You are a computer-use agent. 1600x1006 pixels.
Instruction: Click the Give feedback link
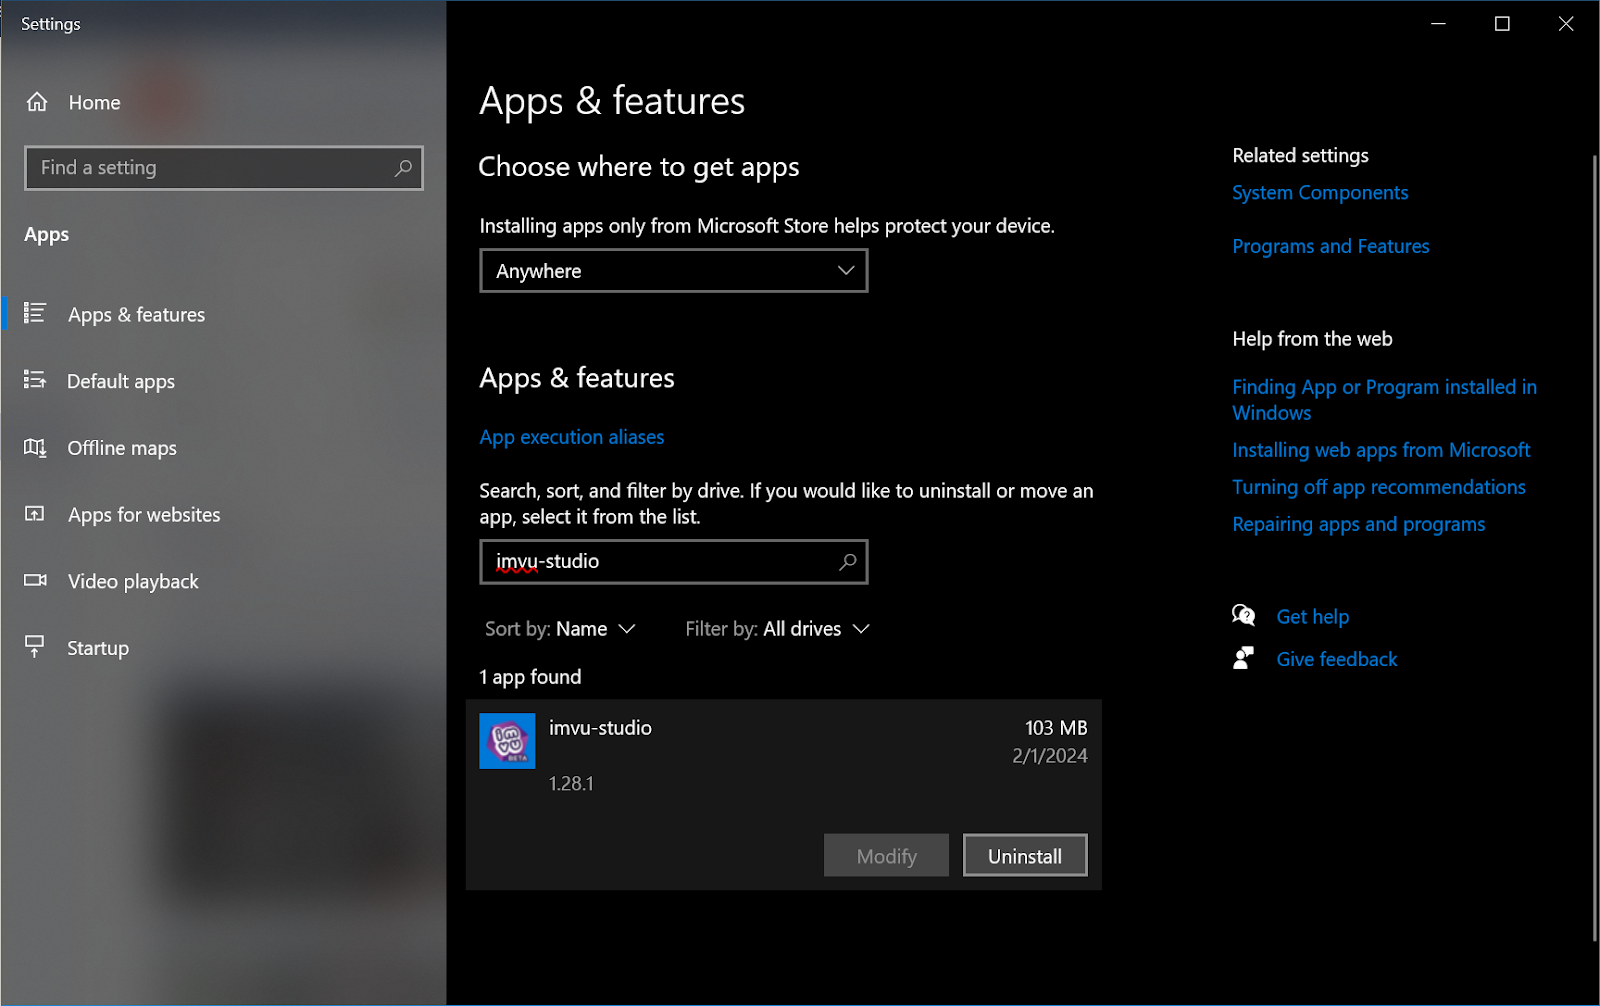tap(1337, 659)
